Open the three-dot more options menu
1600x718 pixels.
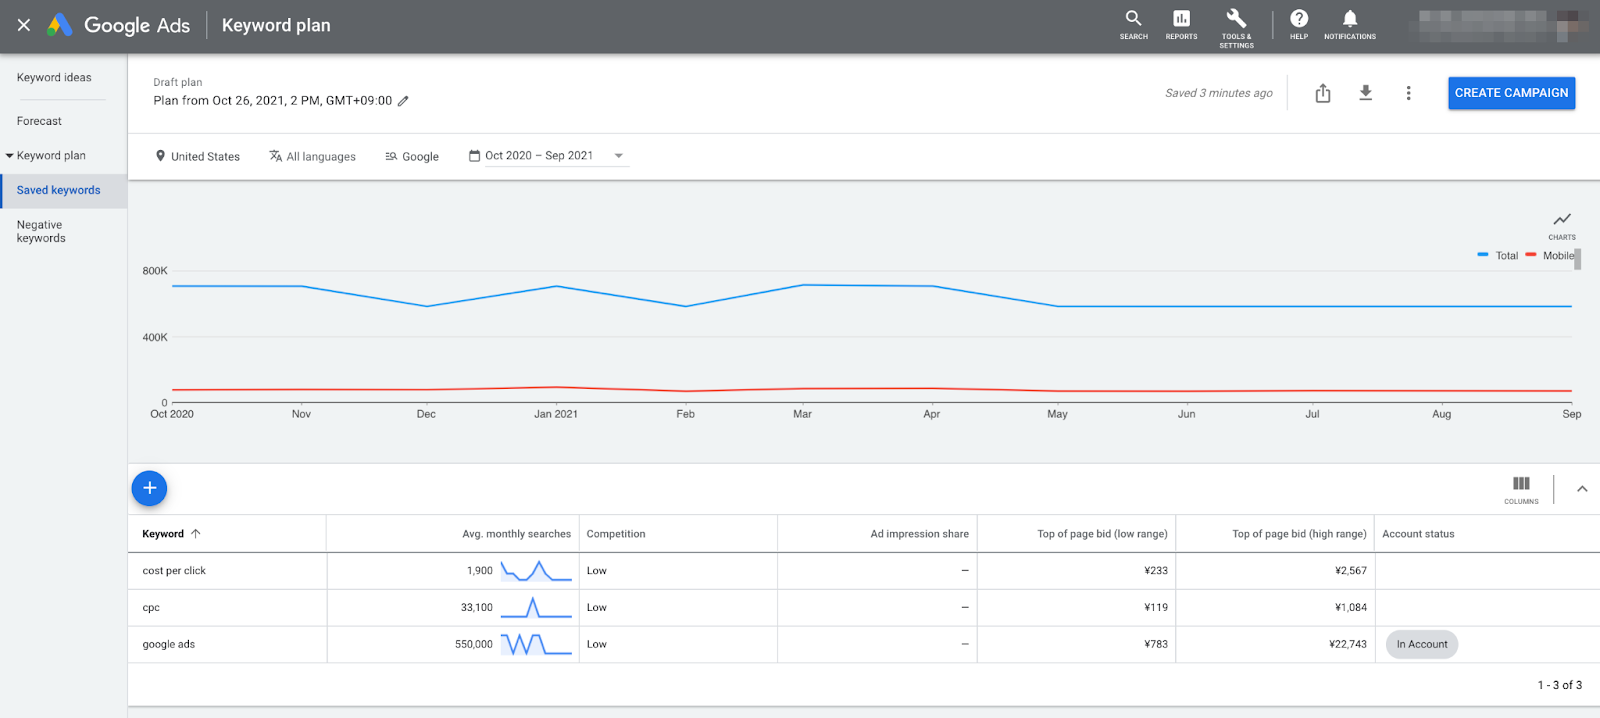[1408, 93]
